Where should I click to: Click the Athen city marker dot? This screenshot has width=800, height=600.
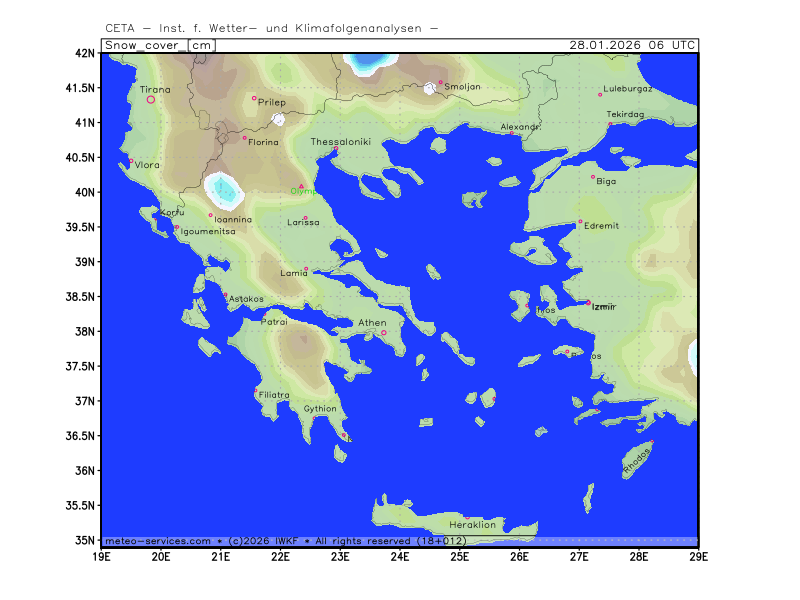[x=383, y=333]
